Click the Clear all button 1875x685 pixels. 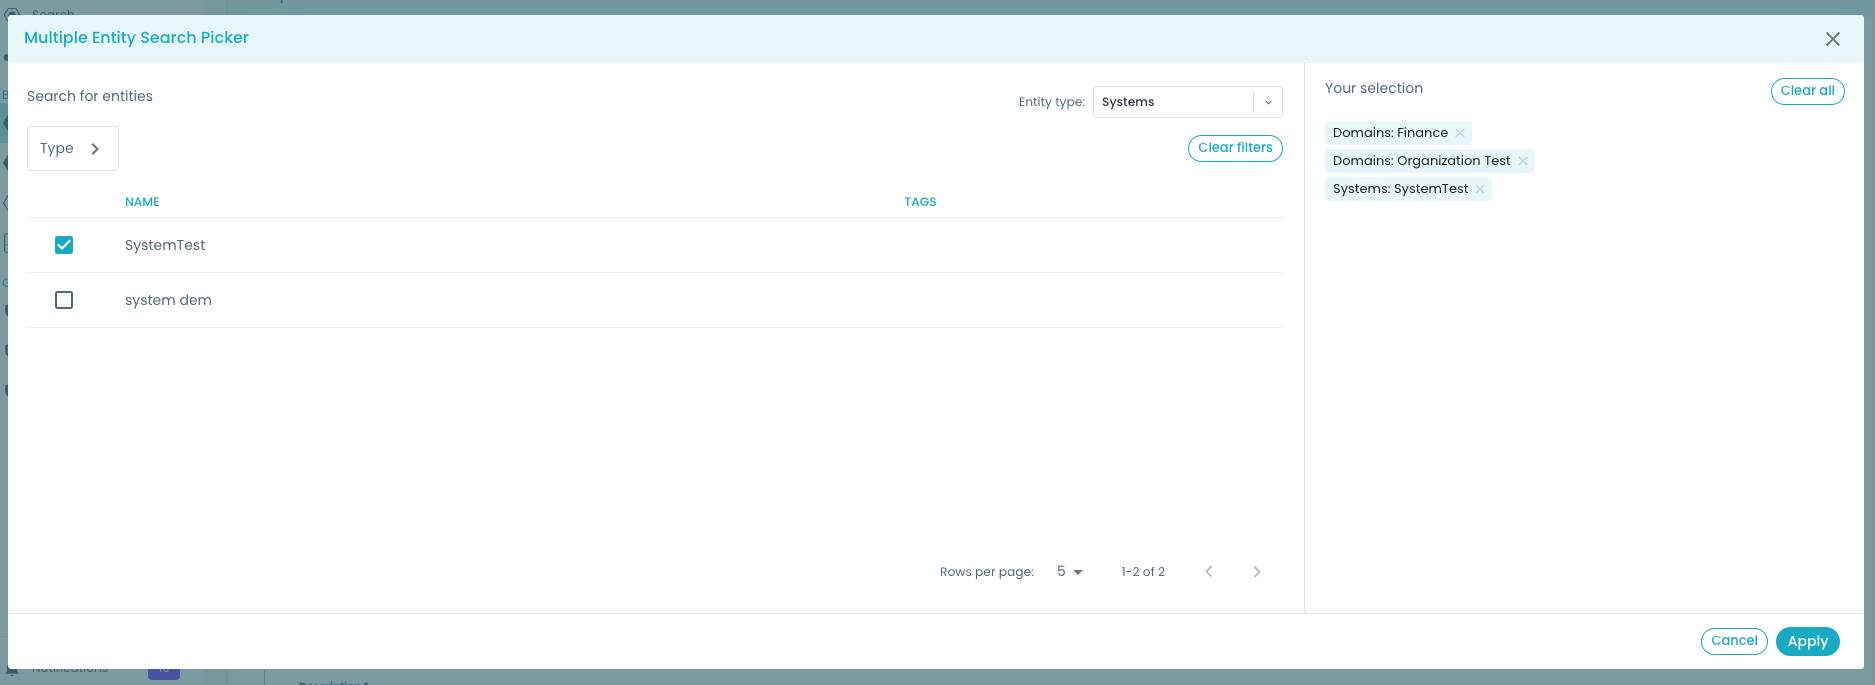(x=1807, y=91)
